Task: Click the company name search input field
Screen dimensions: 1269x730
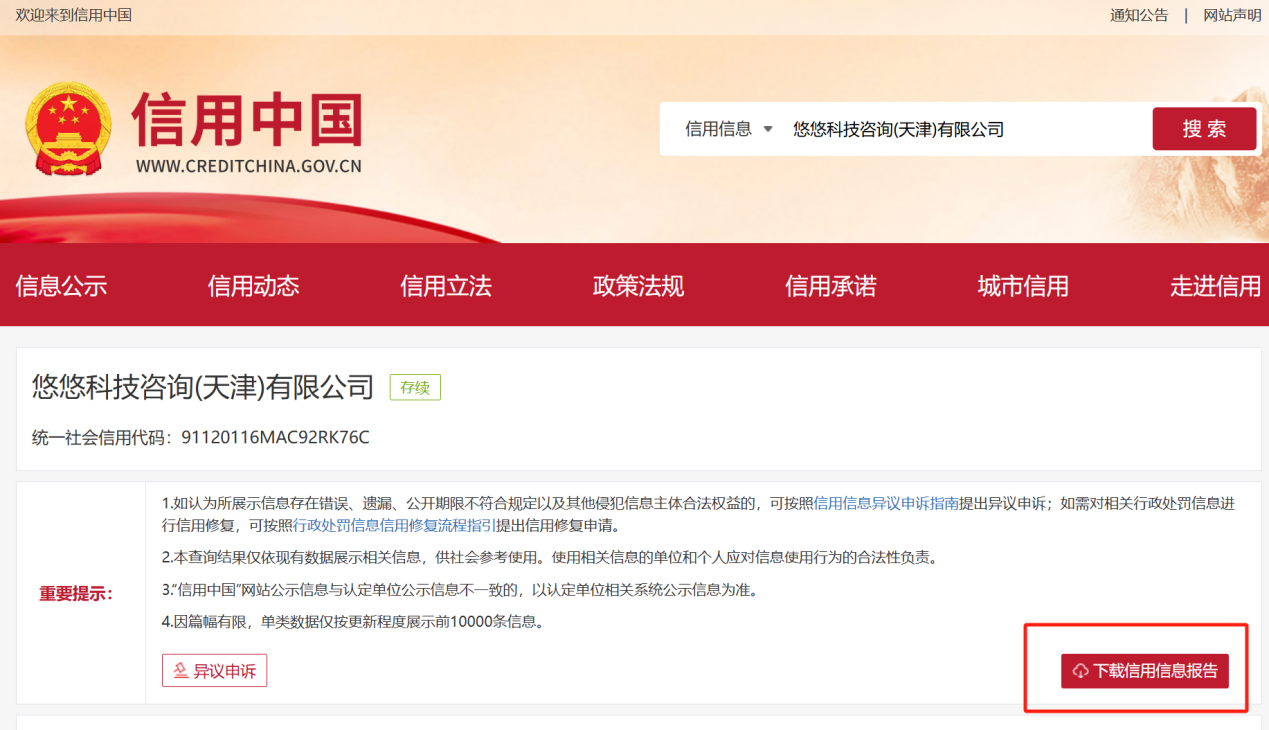Action: point(965,129)
